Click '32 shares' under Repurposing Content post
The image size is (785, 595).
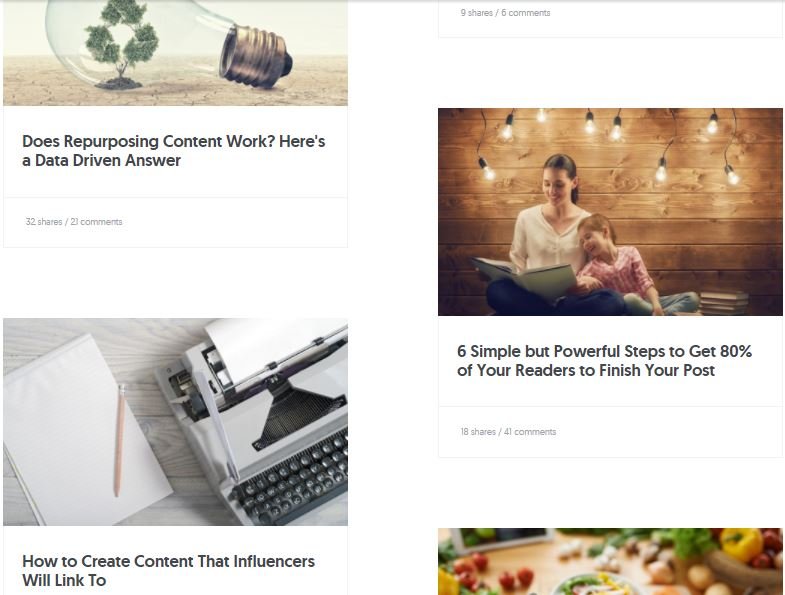pos(44,222)
